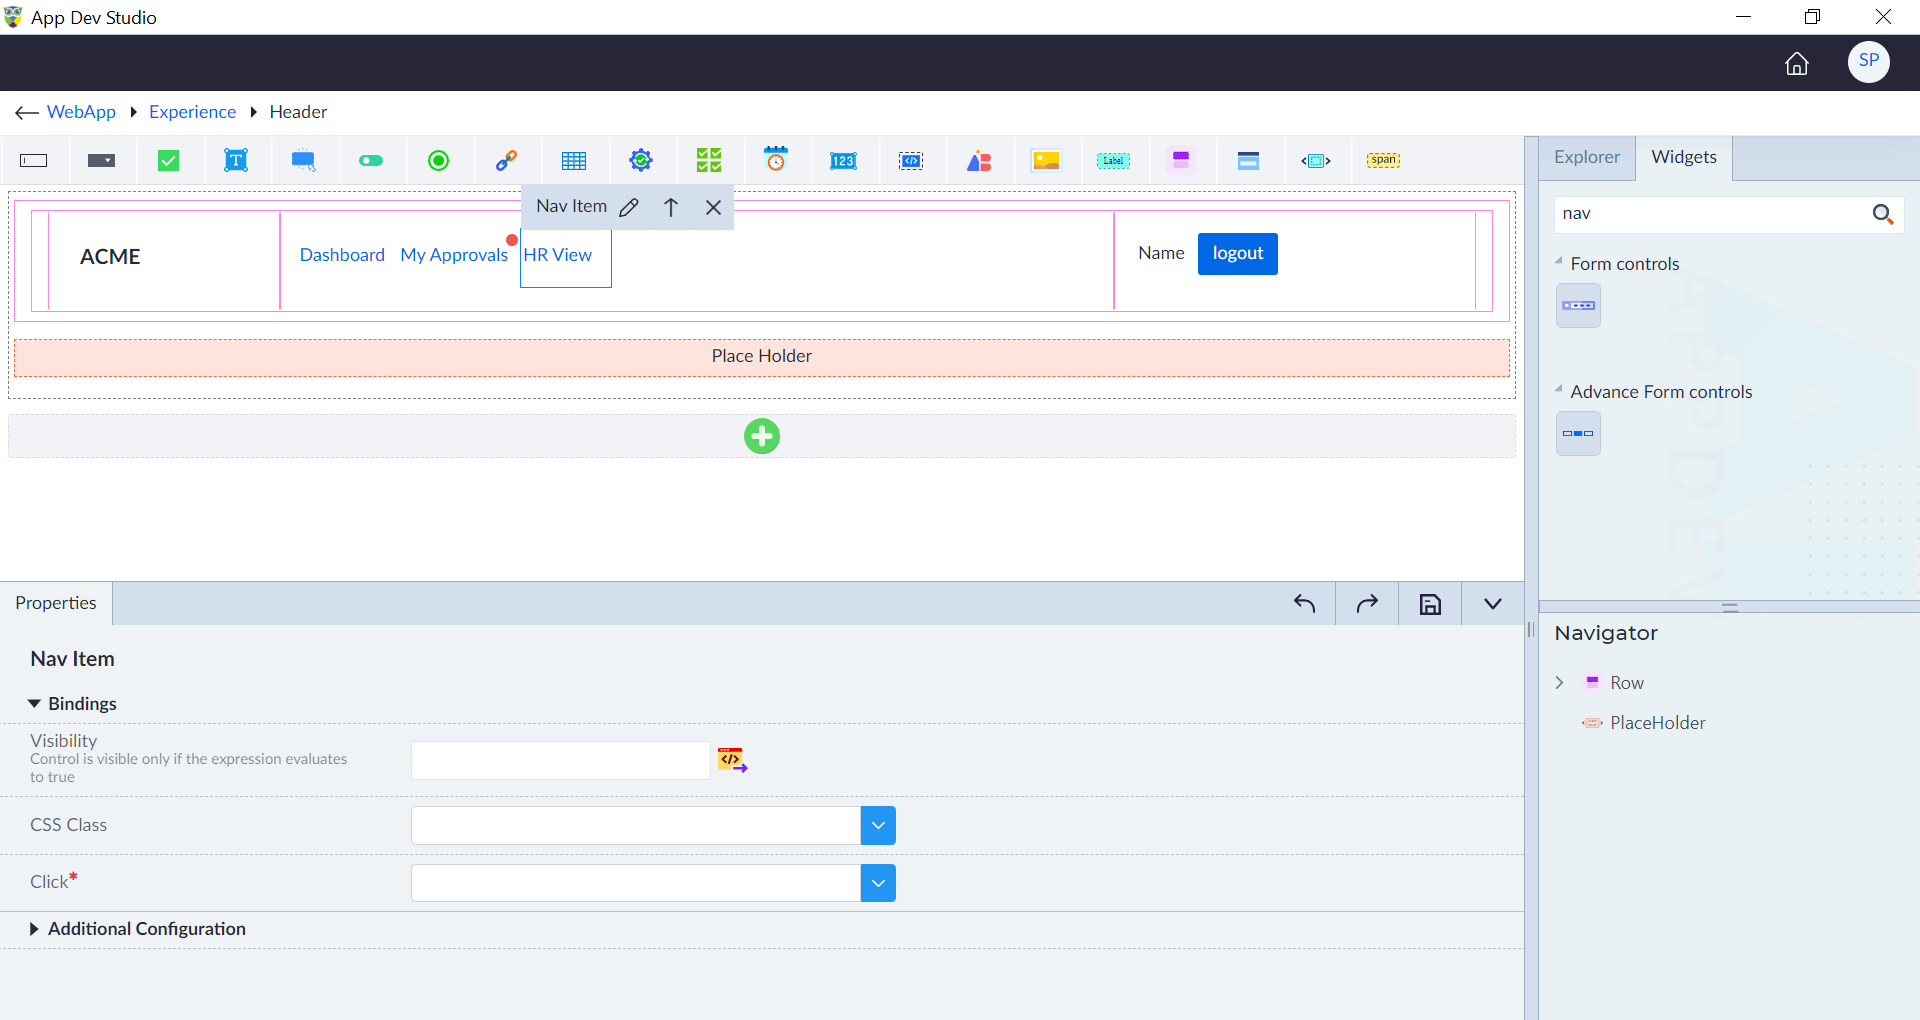Select the span widget icon
1920x1020 pixels.
pos(1384,160)
